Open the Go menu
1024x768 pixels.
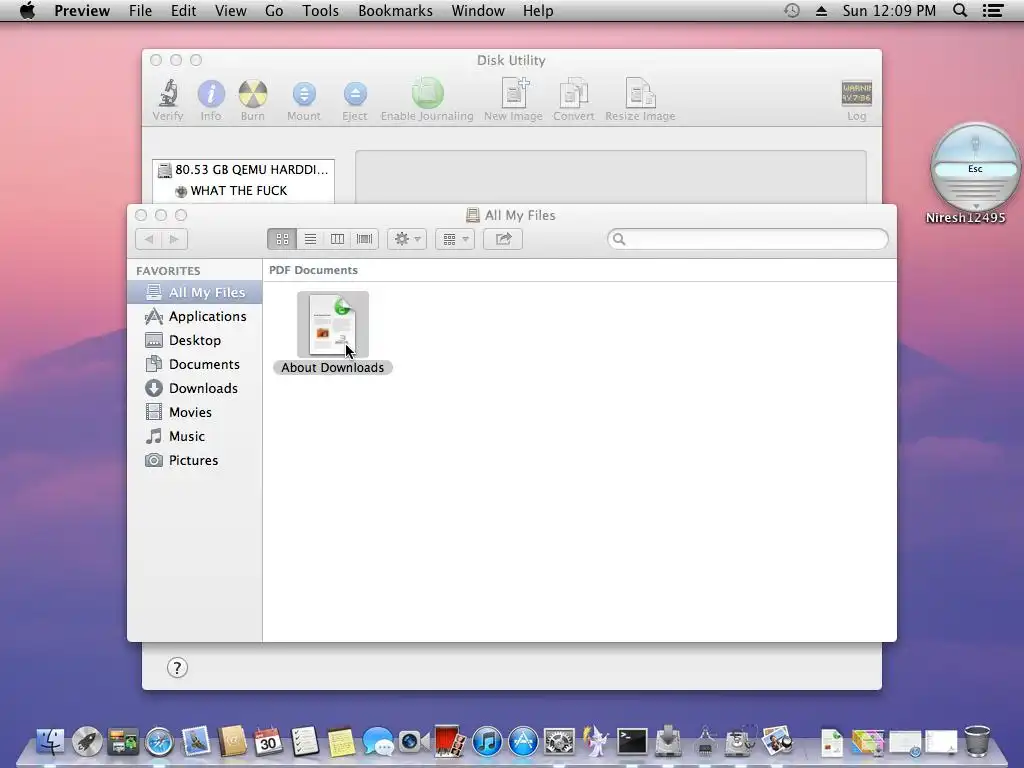click(x=274, y=11)
